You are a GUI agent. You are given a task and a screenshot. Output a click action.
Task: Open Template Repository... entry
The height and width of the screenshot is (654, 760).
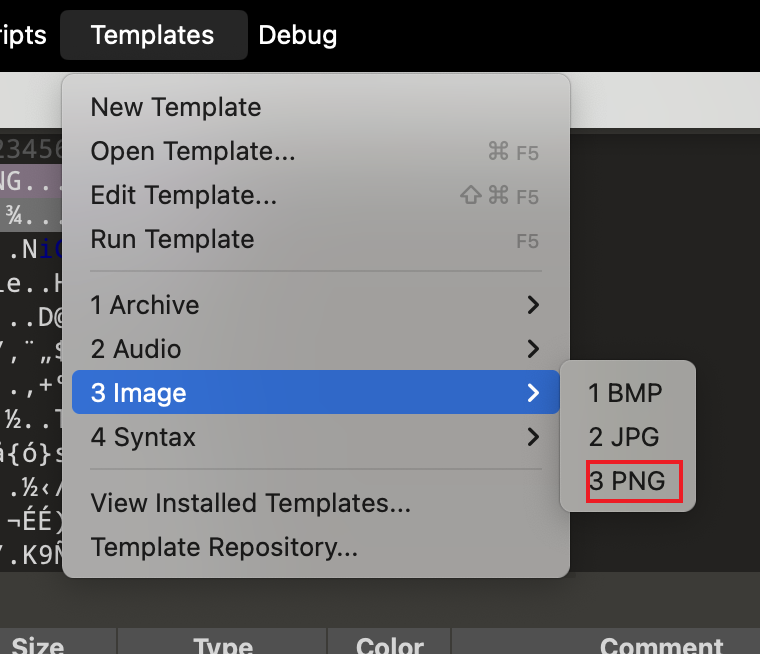tap(224, 547)
